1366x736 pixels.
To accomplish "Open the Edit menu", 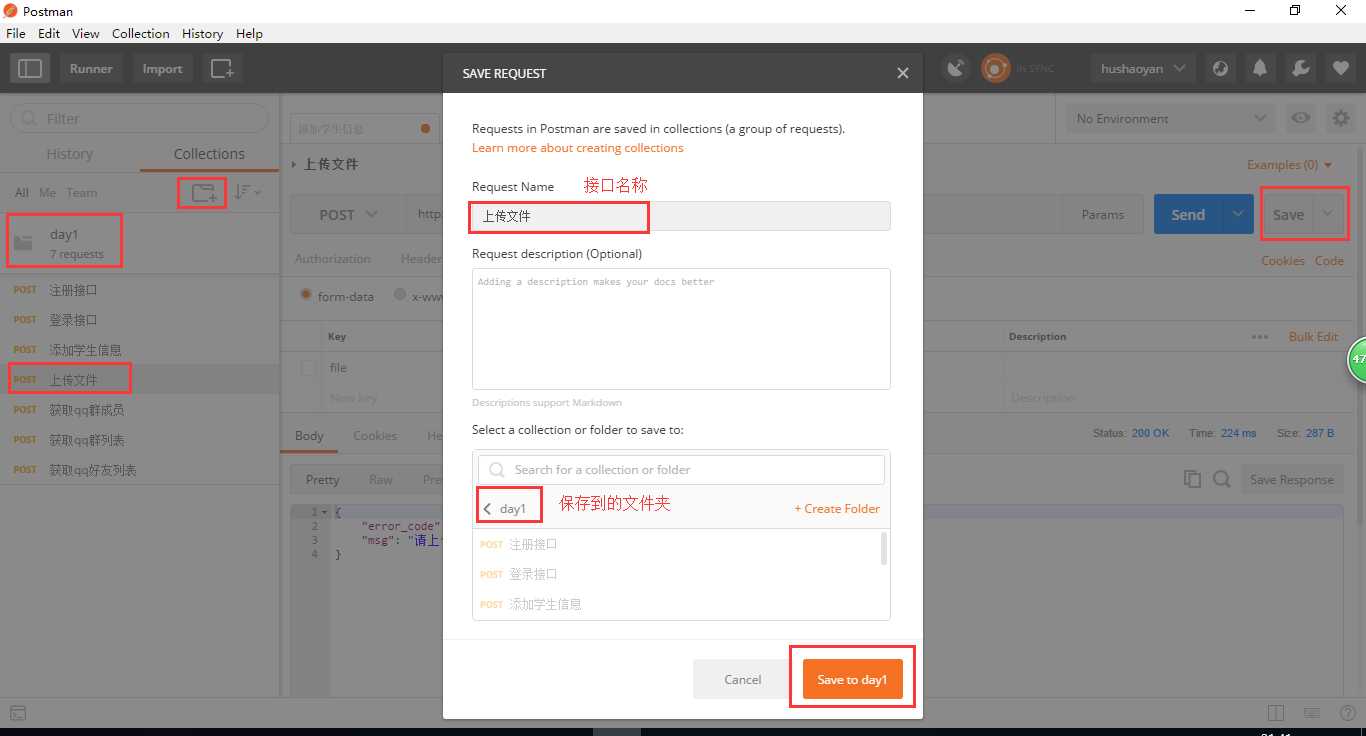I will (x=49, y=33).
